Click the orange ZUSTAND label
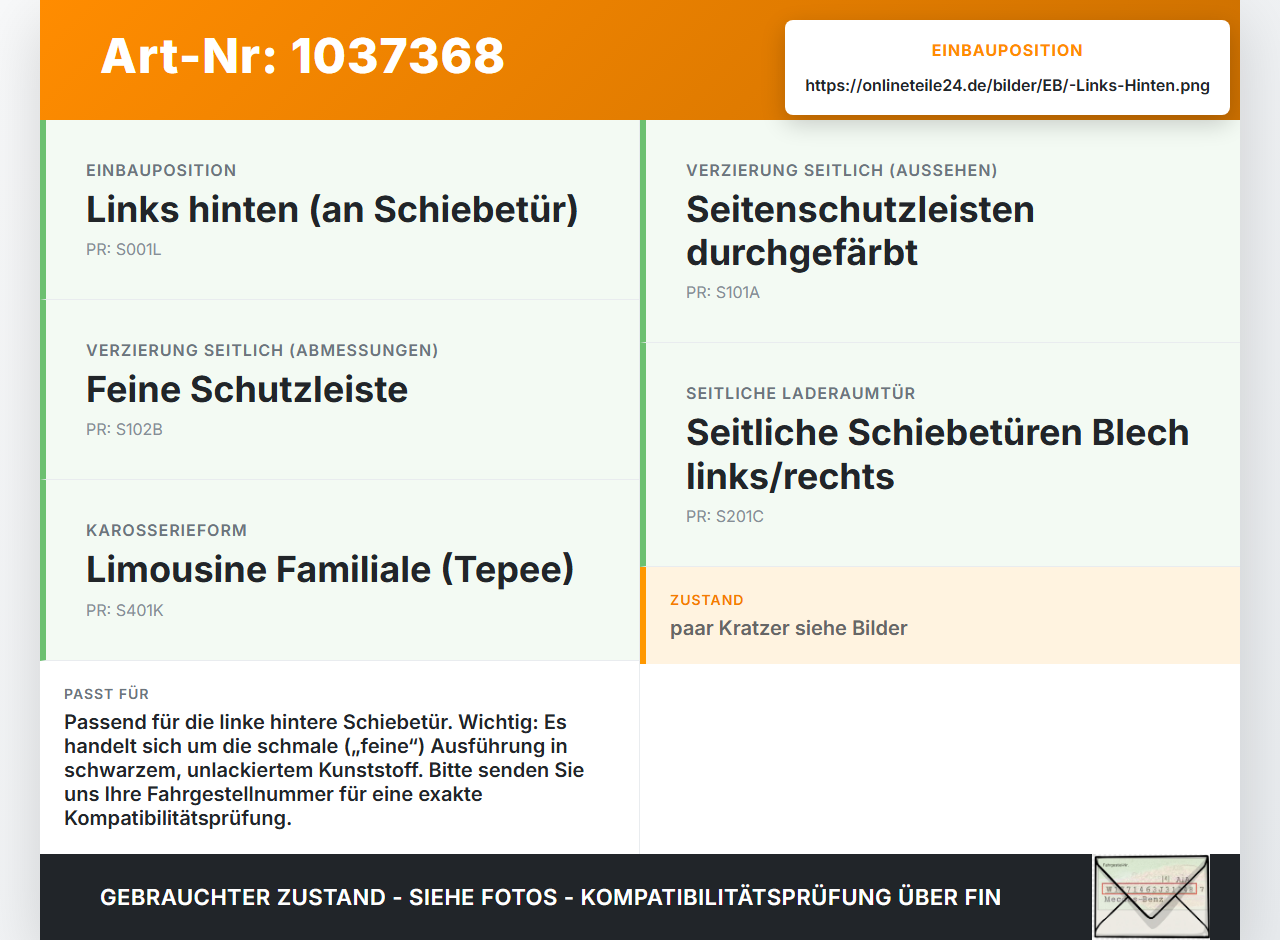 (x=706, y=600)
